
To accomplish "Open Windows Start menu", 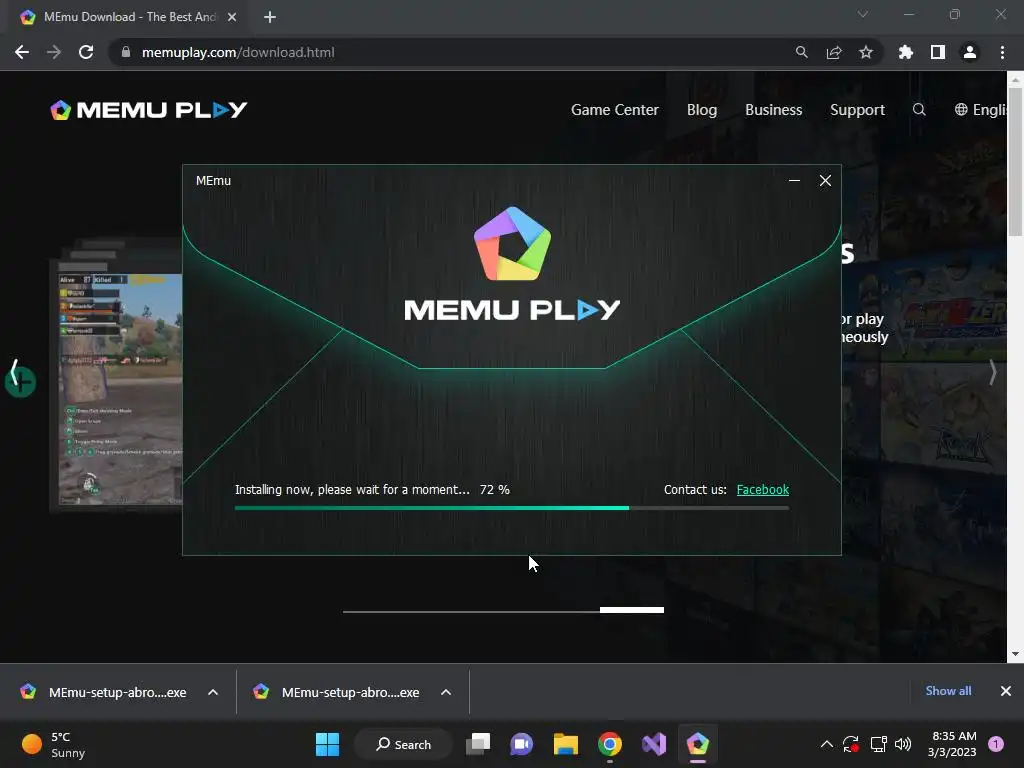I will click(x=327, y=744).
